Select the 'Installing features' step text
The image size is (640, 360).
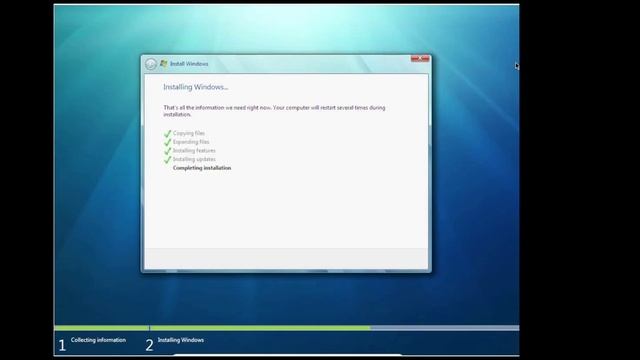(x=194, y=151)
